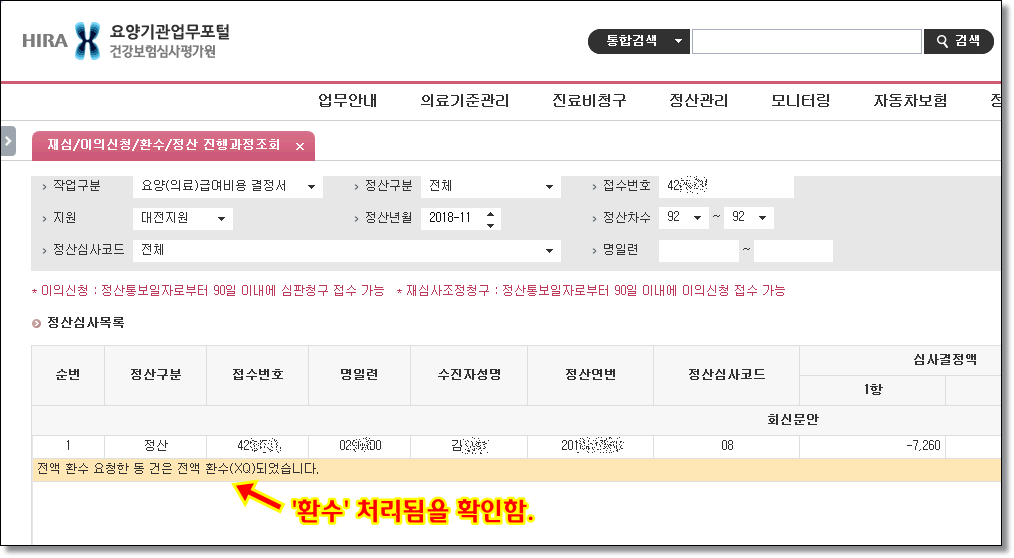Click the 순번 column header

[x=68, y=375]
